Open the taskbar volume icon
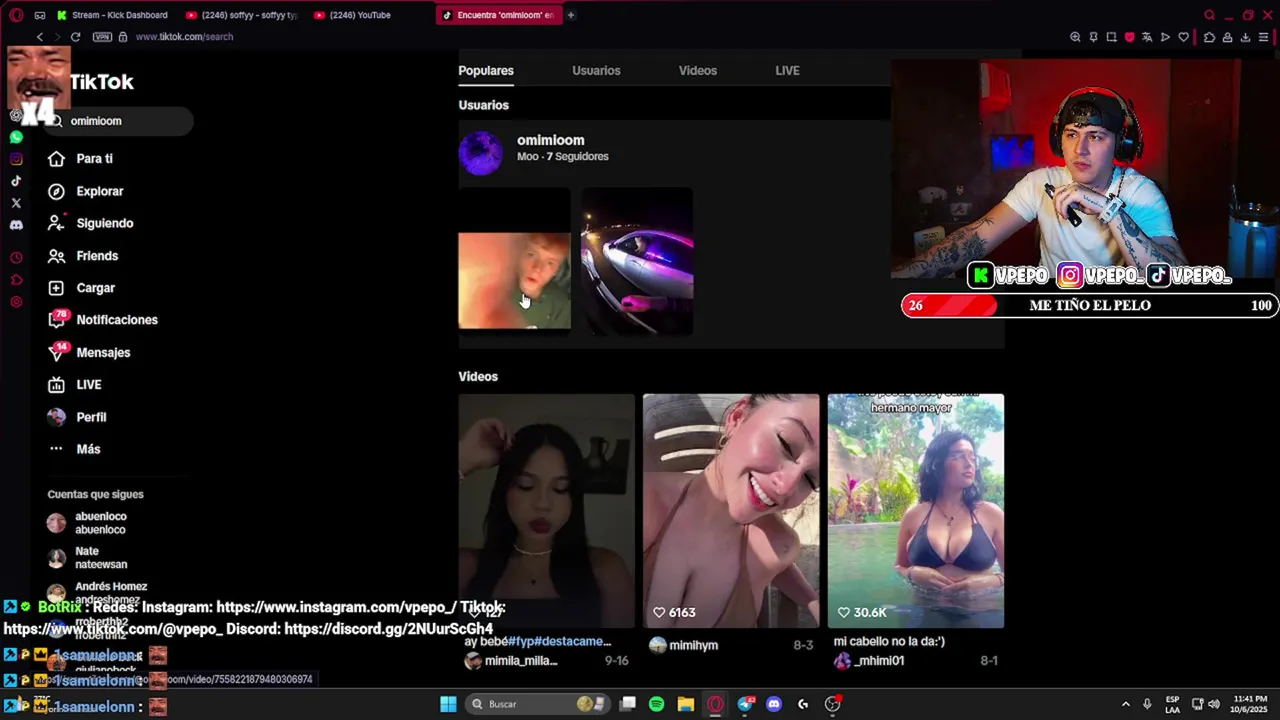Viewport: 1280px width, 720px height. [1216, 704]
